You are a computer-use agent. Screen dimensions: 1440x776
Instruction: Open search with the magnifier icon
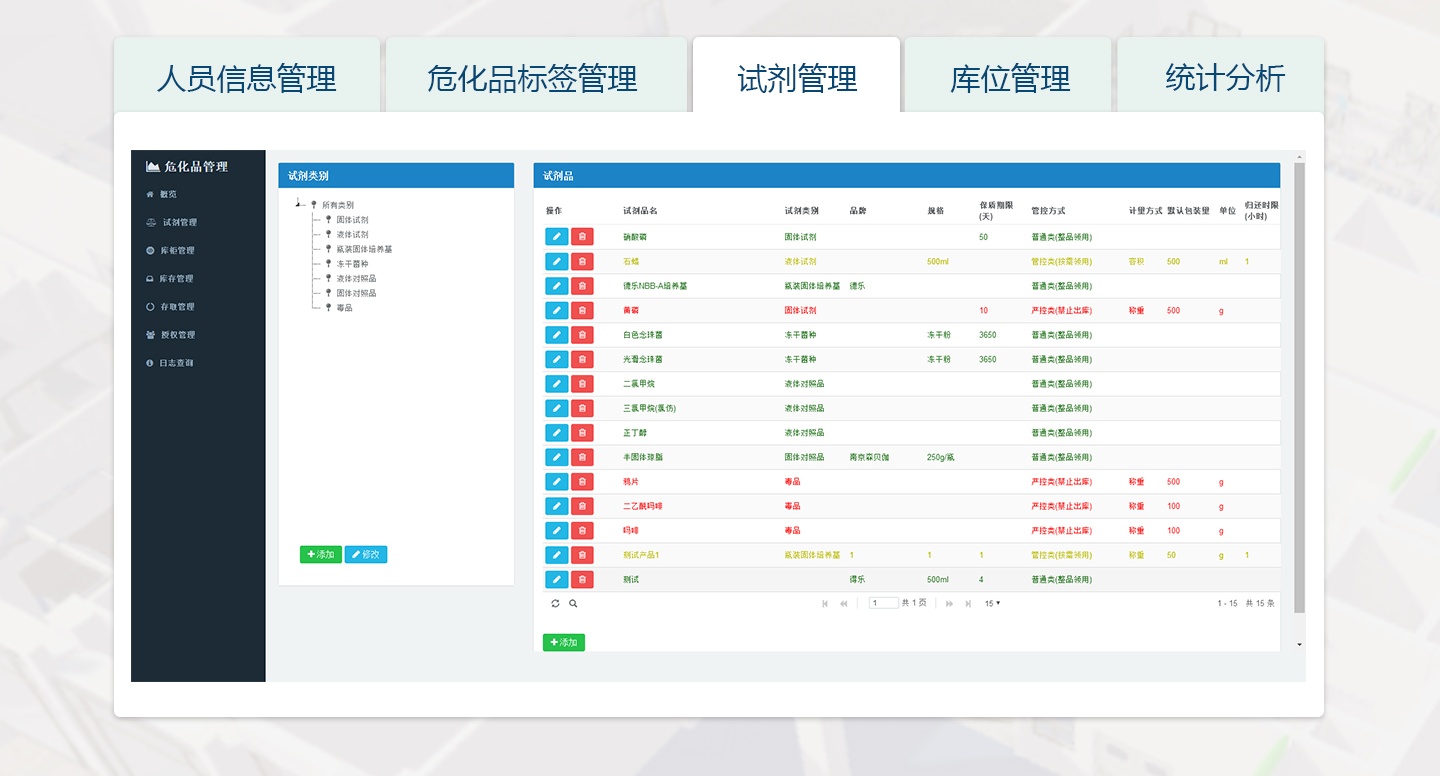point(573,604)
